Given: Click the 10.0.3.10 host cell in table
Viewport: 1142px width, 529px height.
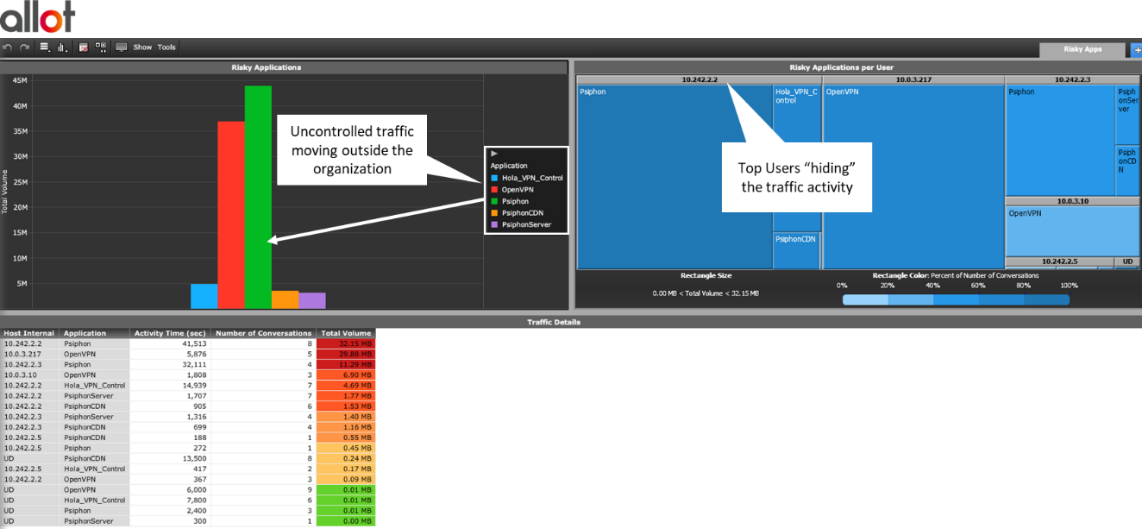Looking at the screenshot, I should coord(30,374).
